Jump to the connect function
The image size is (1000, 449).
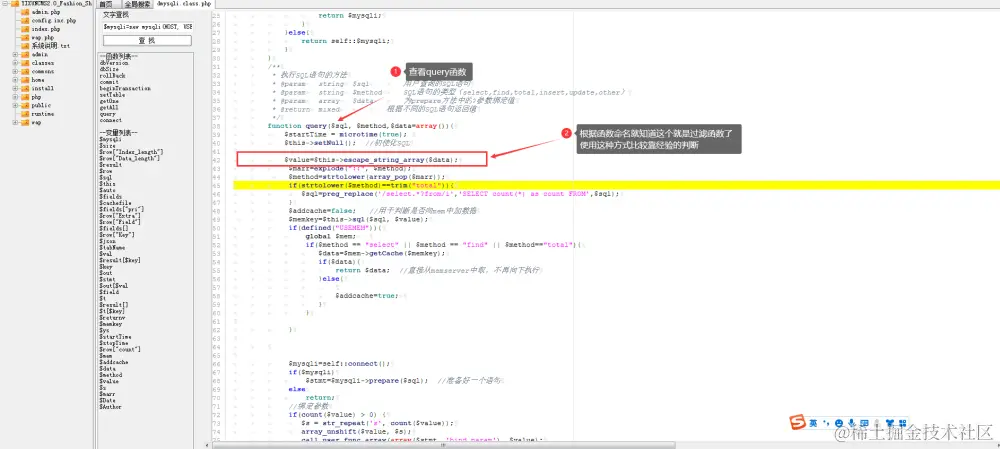tap(111, 120)
